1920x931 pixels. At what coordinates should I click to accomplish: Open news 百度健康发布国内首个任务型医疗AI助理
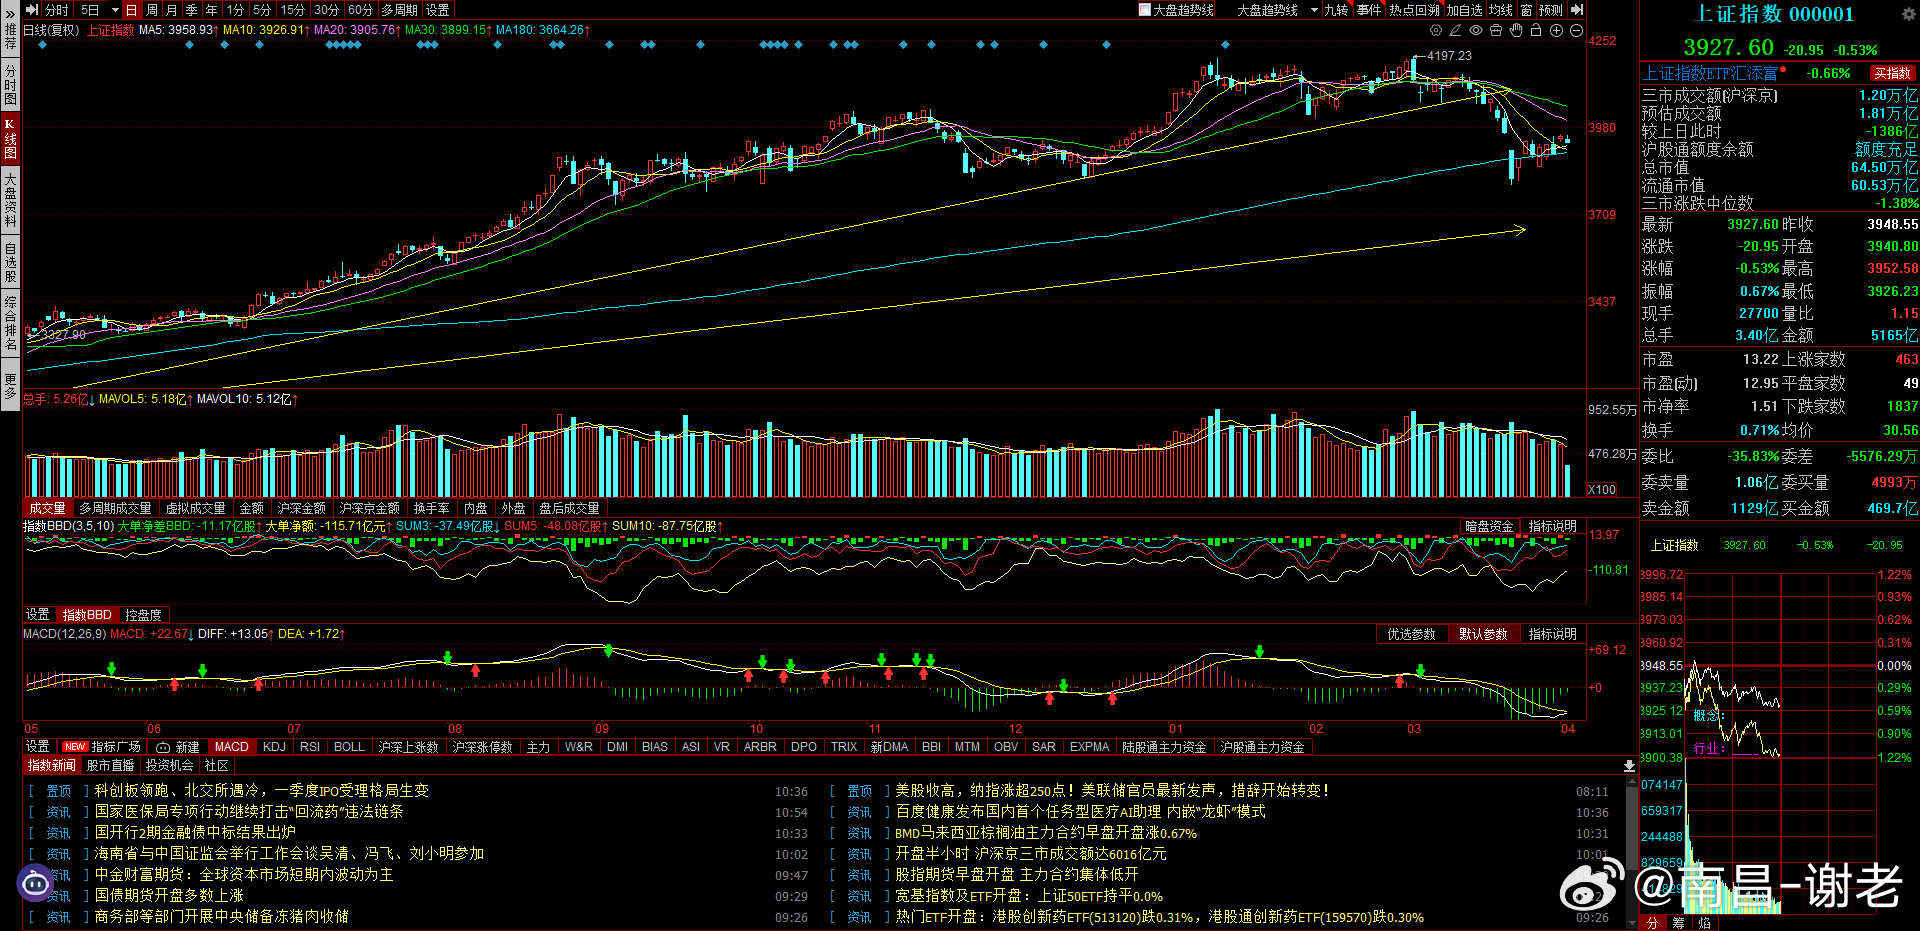[1080, 812]
